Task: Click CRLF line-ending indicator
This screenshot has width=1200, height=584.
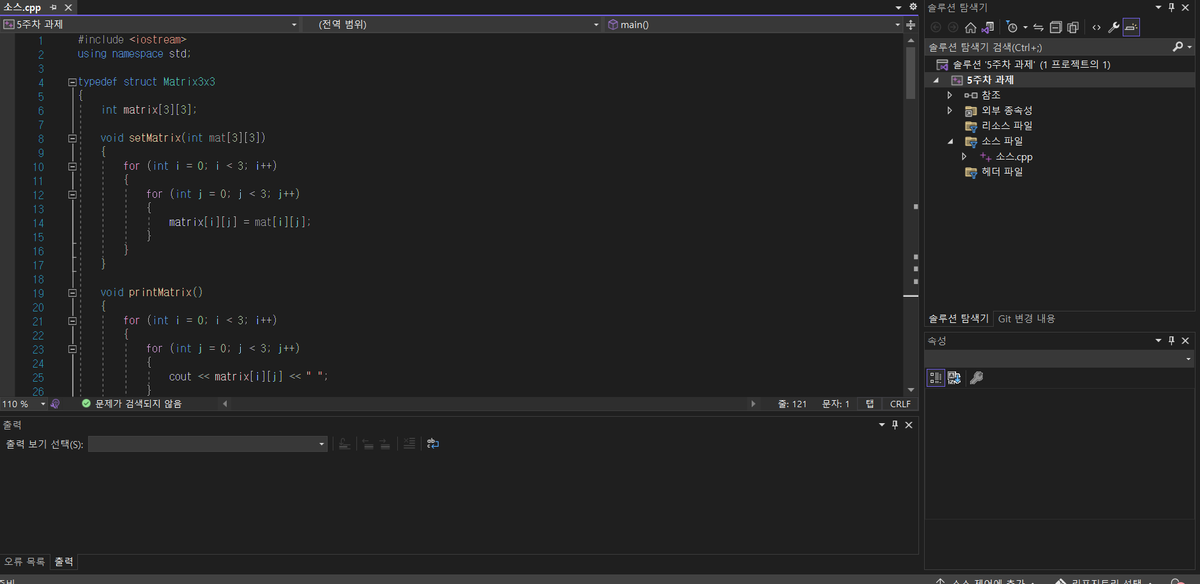Action: (900, 404)
